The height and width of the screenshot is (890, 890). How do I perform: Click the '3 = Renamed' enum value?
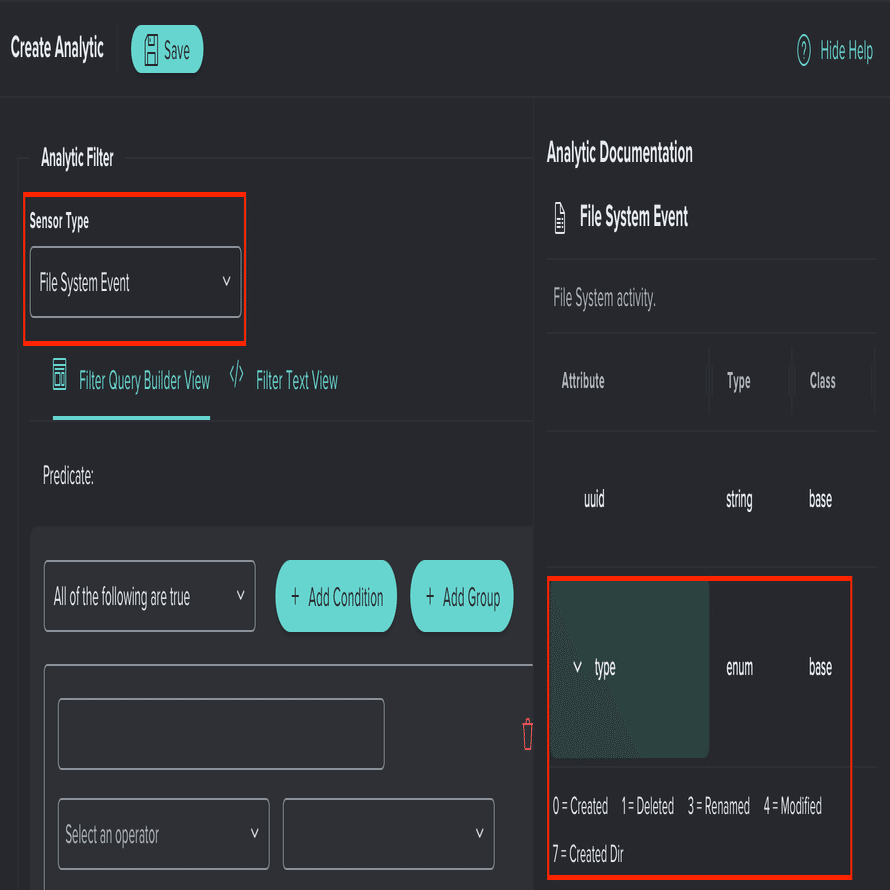[x=719, y=806]
